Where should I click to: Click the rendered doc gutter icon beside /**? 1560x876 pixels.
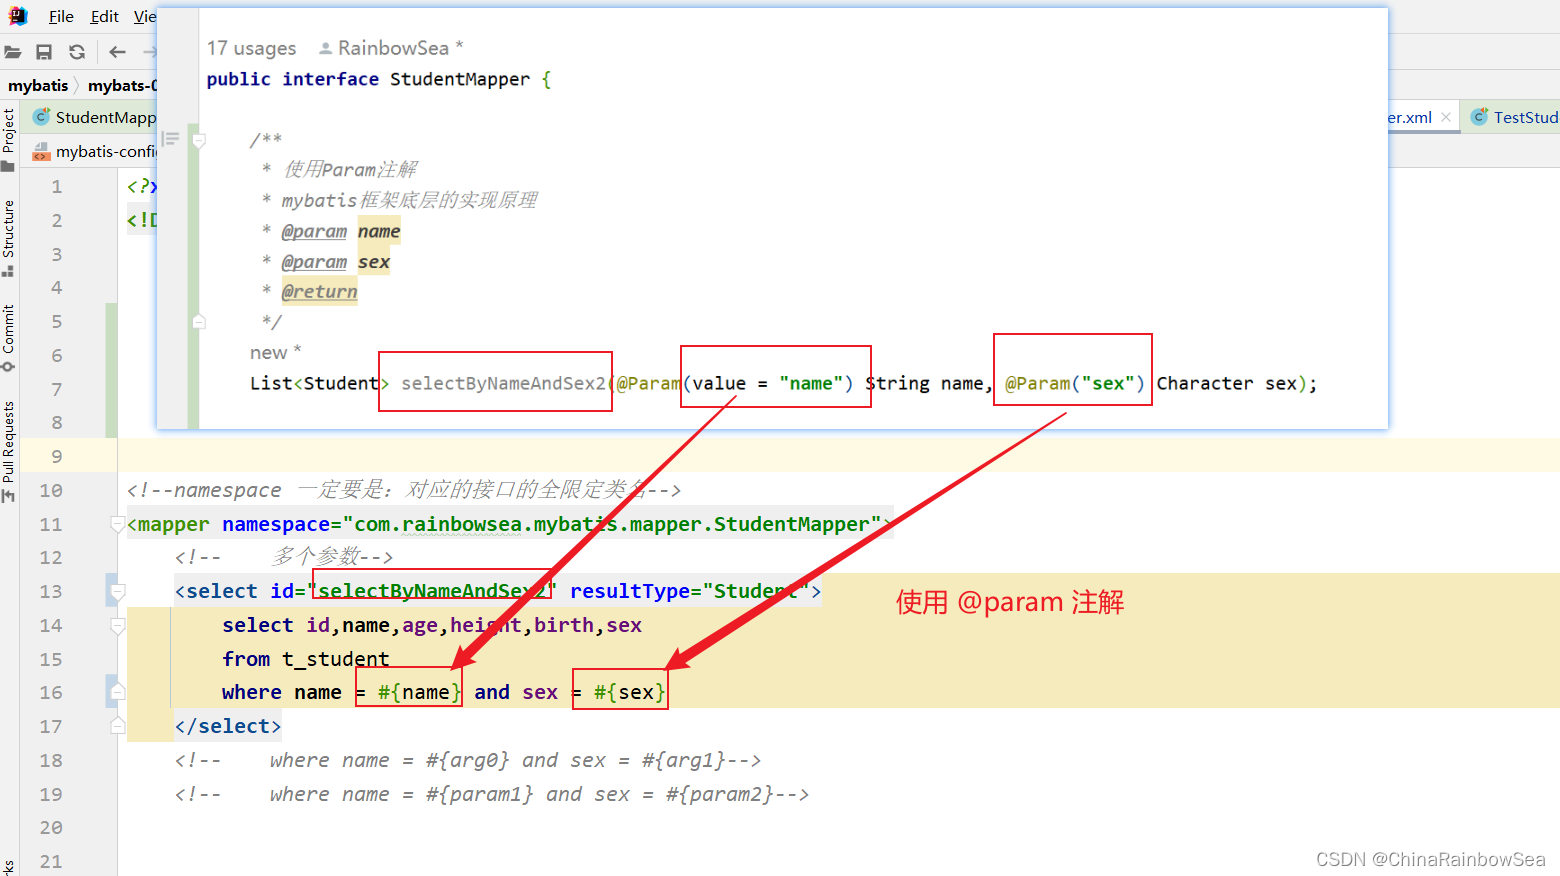[171, 139]
